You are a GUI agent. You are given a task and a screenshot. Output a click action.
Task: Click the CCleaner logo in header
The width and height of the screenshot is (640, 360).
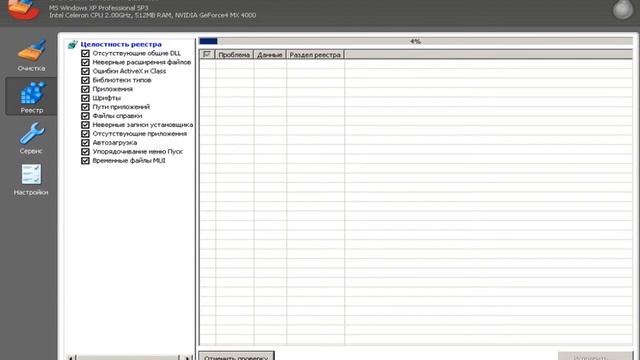point(24,10)
